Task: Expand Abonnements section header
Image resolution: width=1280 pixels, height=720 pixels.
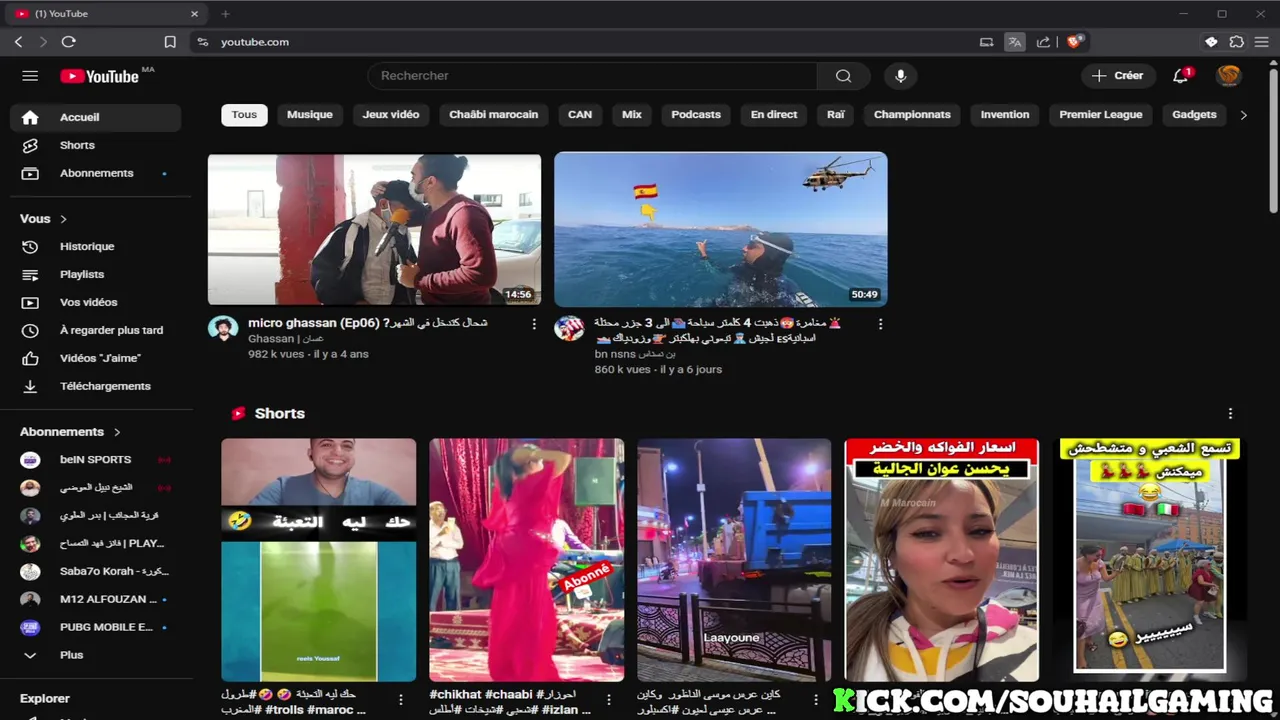Action: [70, 432]
